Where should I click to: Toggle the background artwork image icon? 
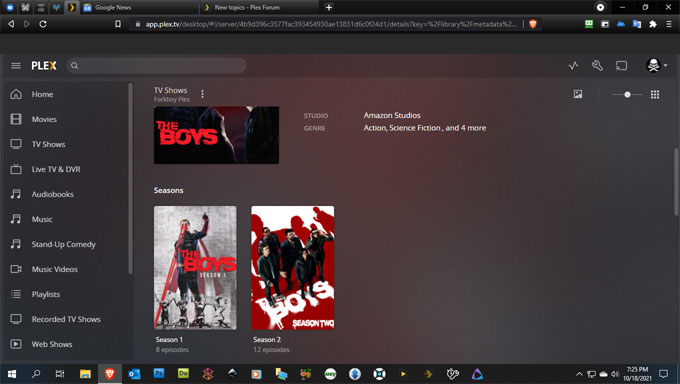[x=578, y=94]
